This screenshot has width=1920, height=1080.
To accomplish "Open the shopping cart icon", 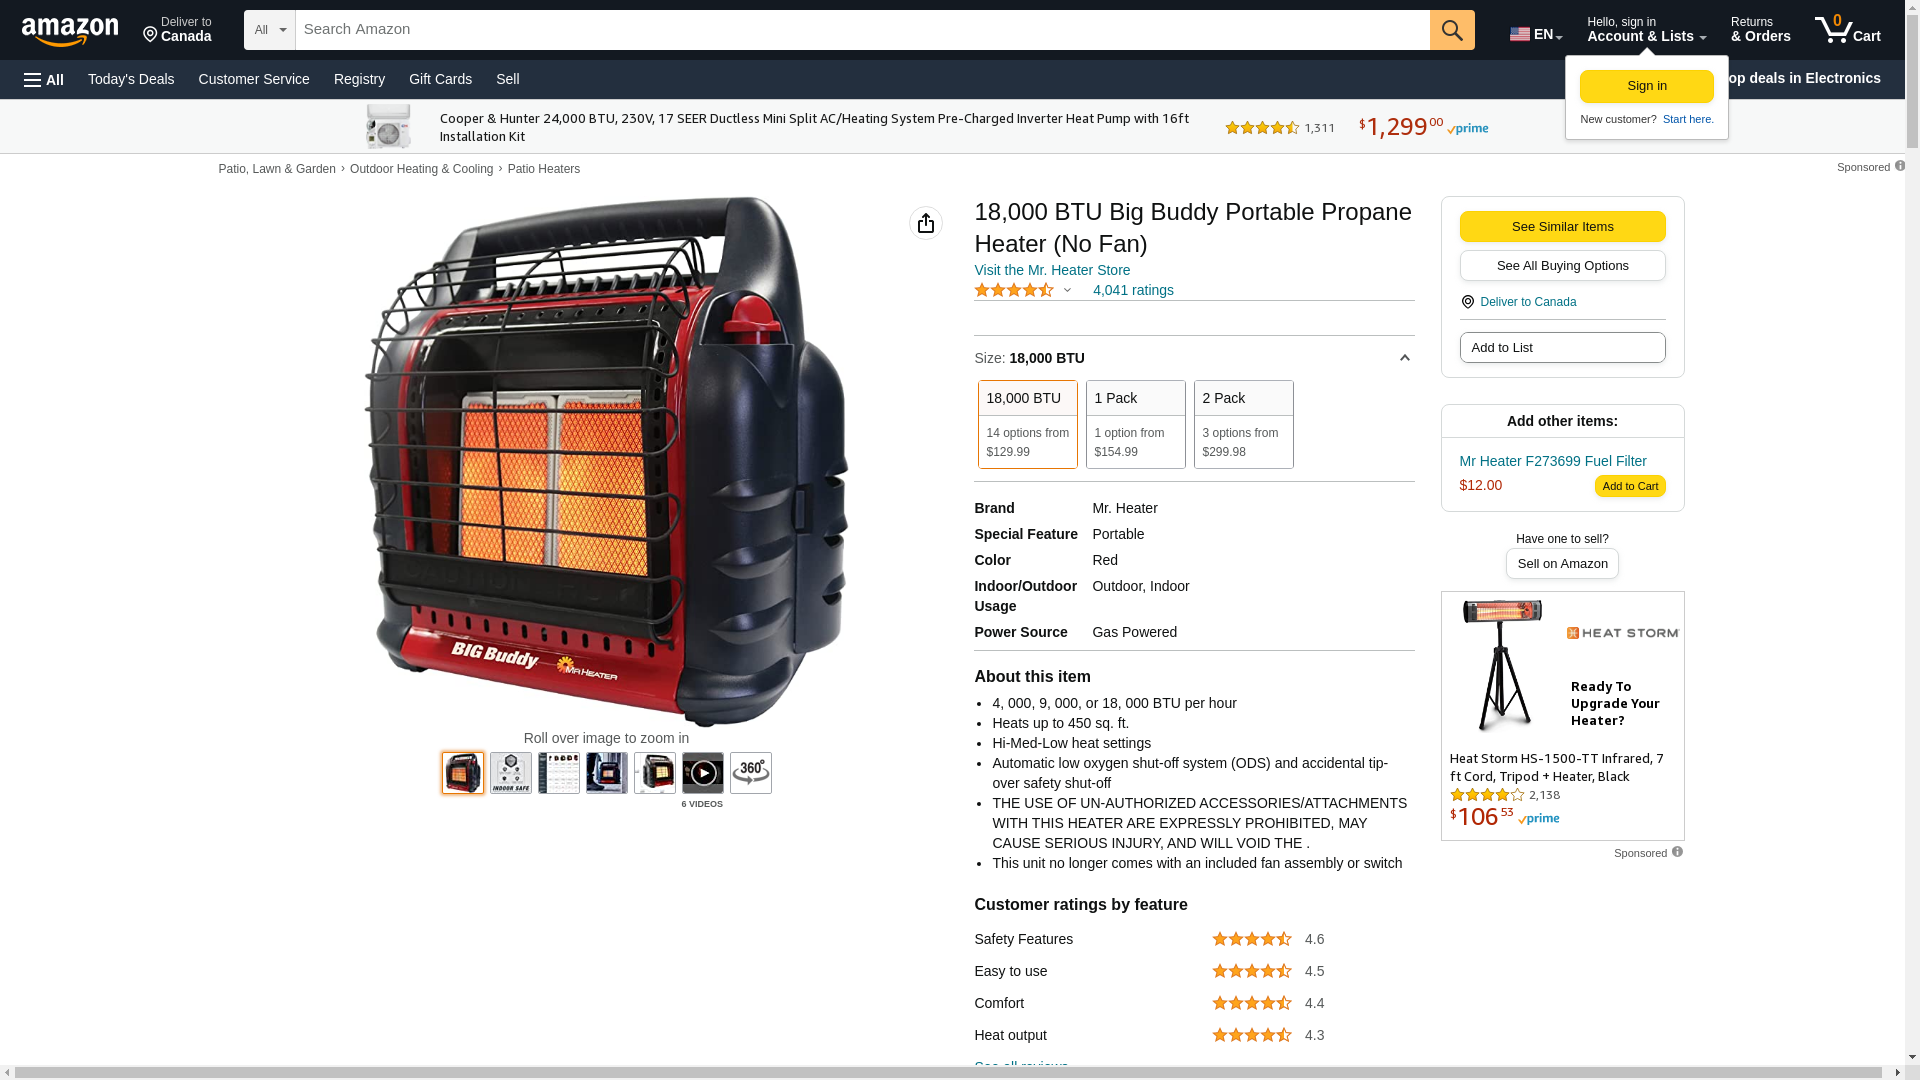I will pyautogui.click(x=1847, y=30).
